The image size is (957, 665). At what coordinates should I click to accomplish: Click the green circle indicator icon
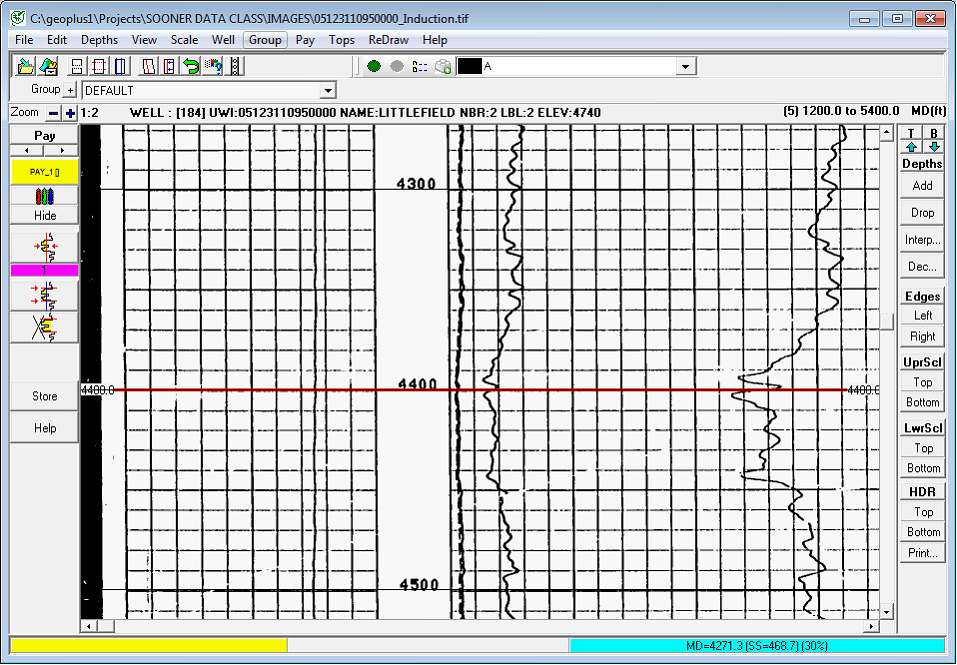[374, 66]
